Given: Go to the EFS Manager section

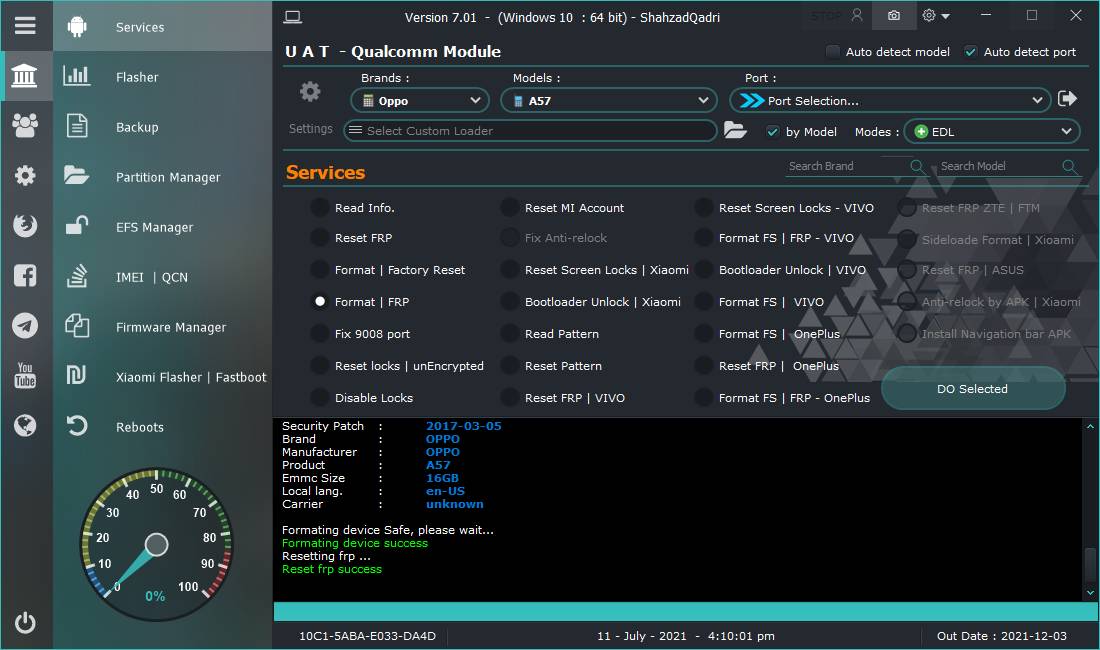Looking at the screenshot, I should (154, 227).
